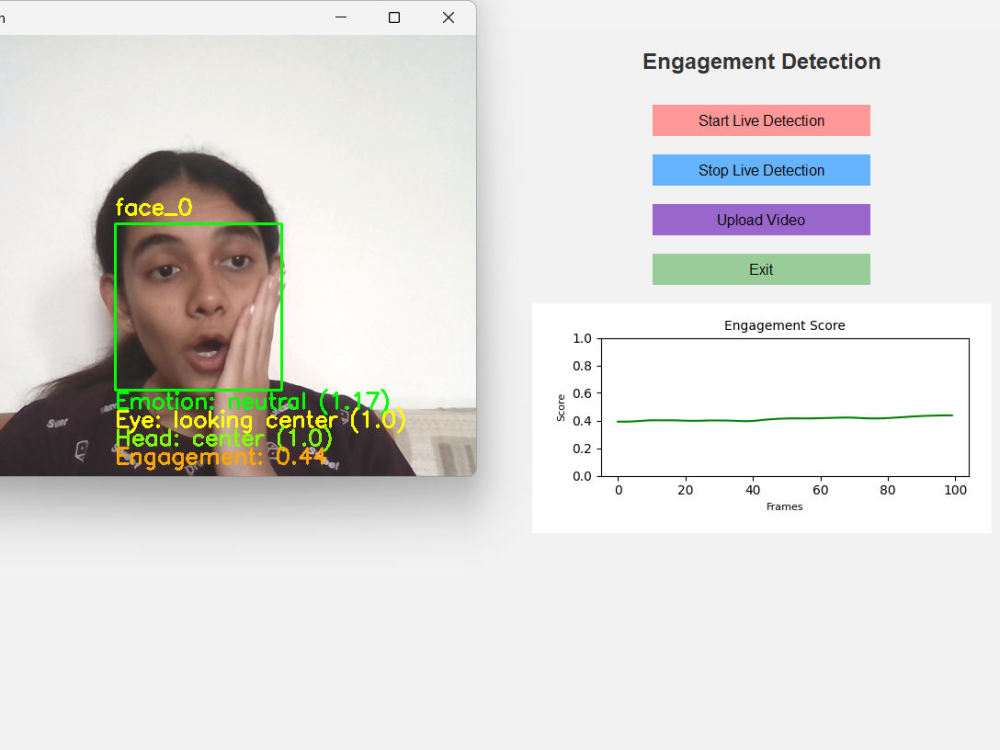Click the Stop Live Detection button

tap(761, 170)
